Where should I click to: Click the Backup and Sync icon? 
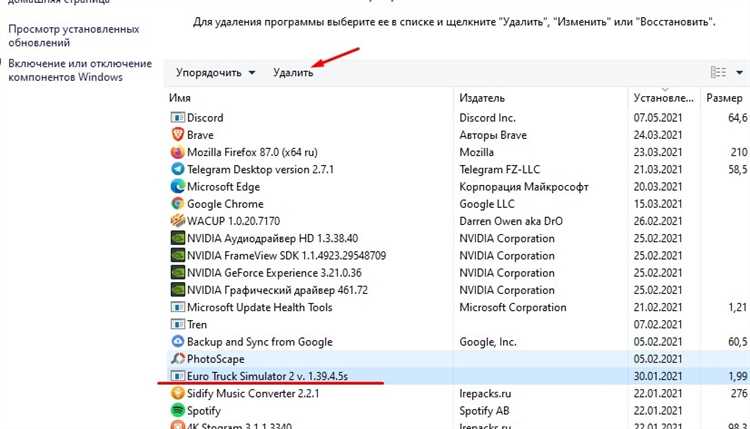click(177, 341)
